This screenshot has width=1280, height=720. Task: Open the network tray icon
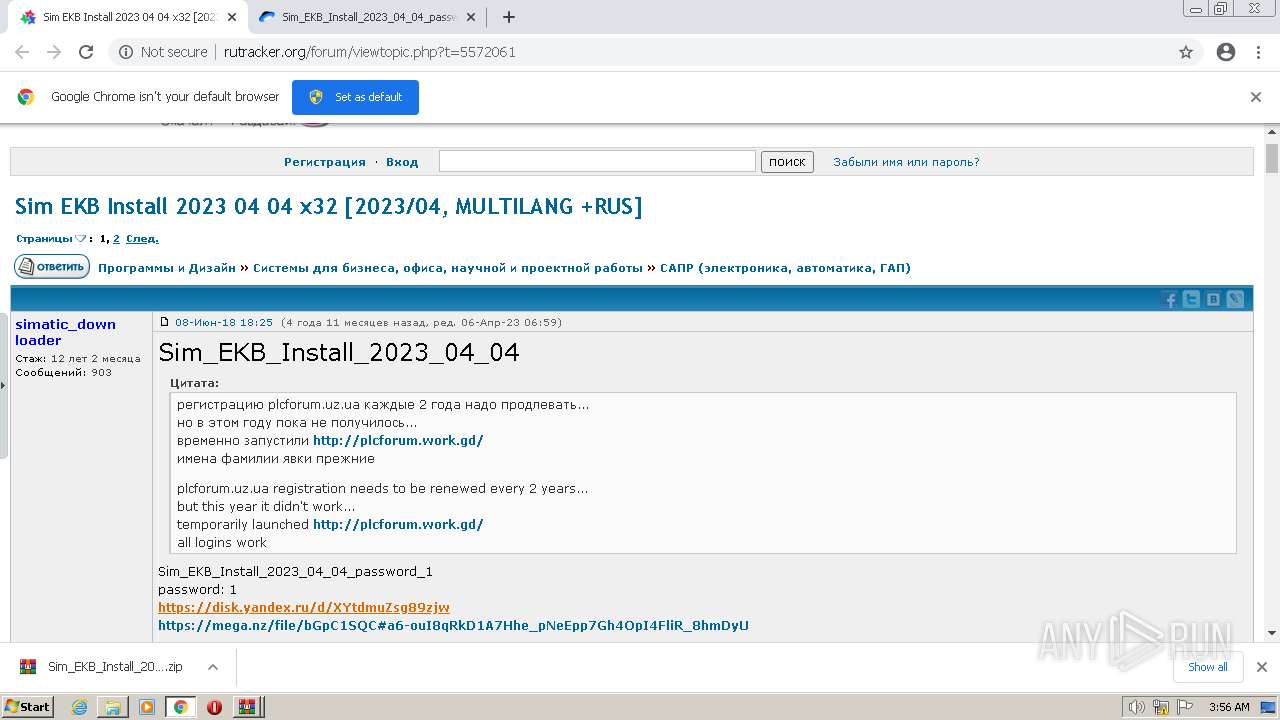(1161, 707)
